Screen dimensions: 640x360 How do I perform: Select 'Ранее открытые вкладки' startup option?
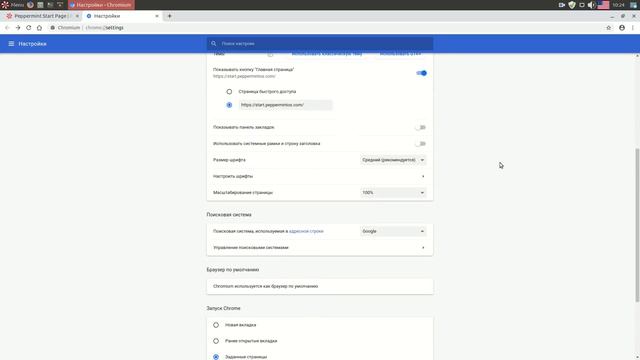216,341
